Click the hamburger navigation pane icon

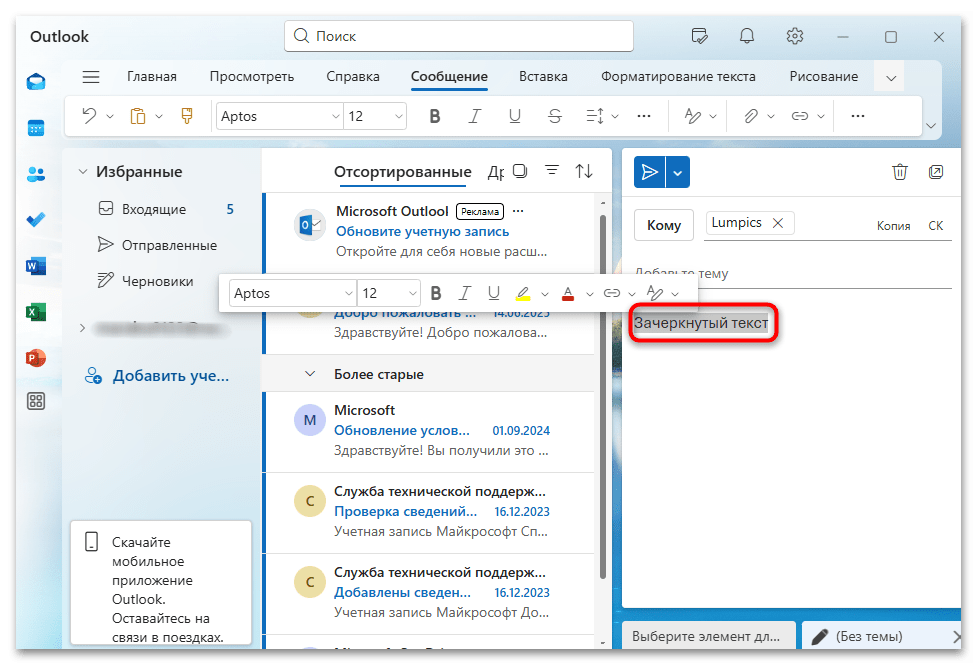(91, 77)
